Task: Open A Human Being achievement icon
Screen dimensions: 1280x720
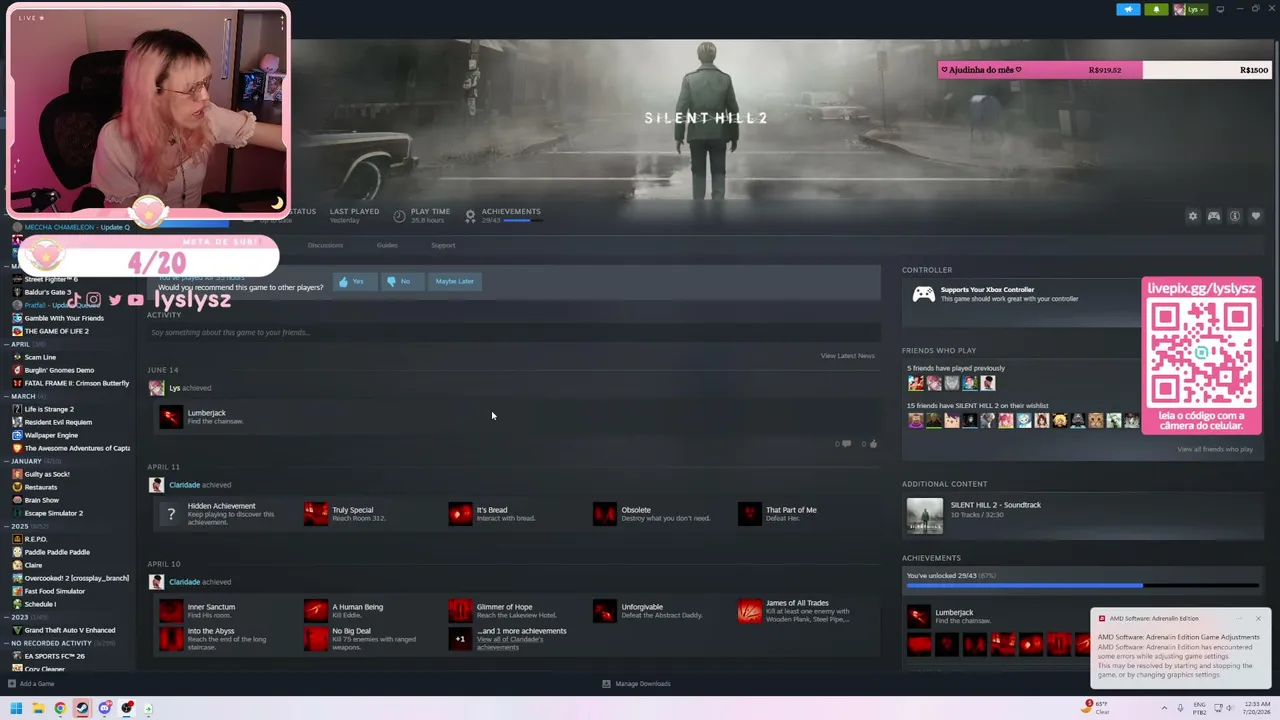Action: click(316, 610)
